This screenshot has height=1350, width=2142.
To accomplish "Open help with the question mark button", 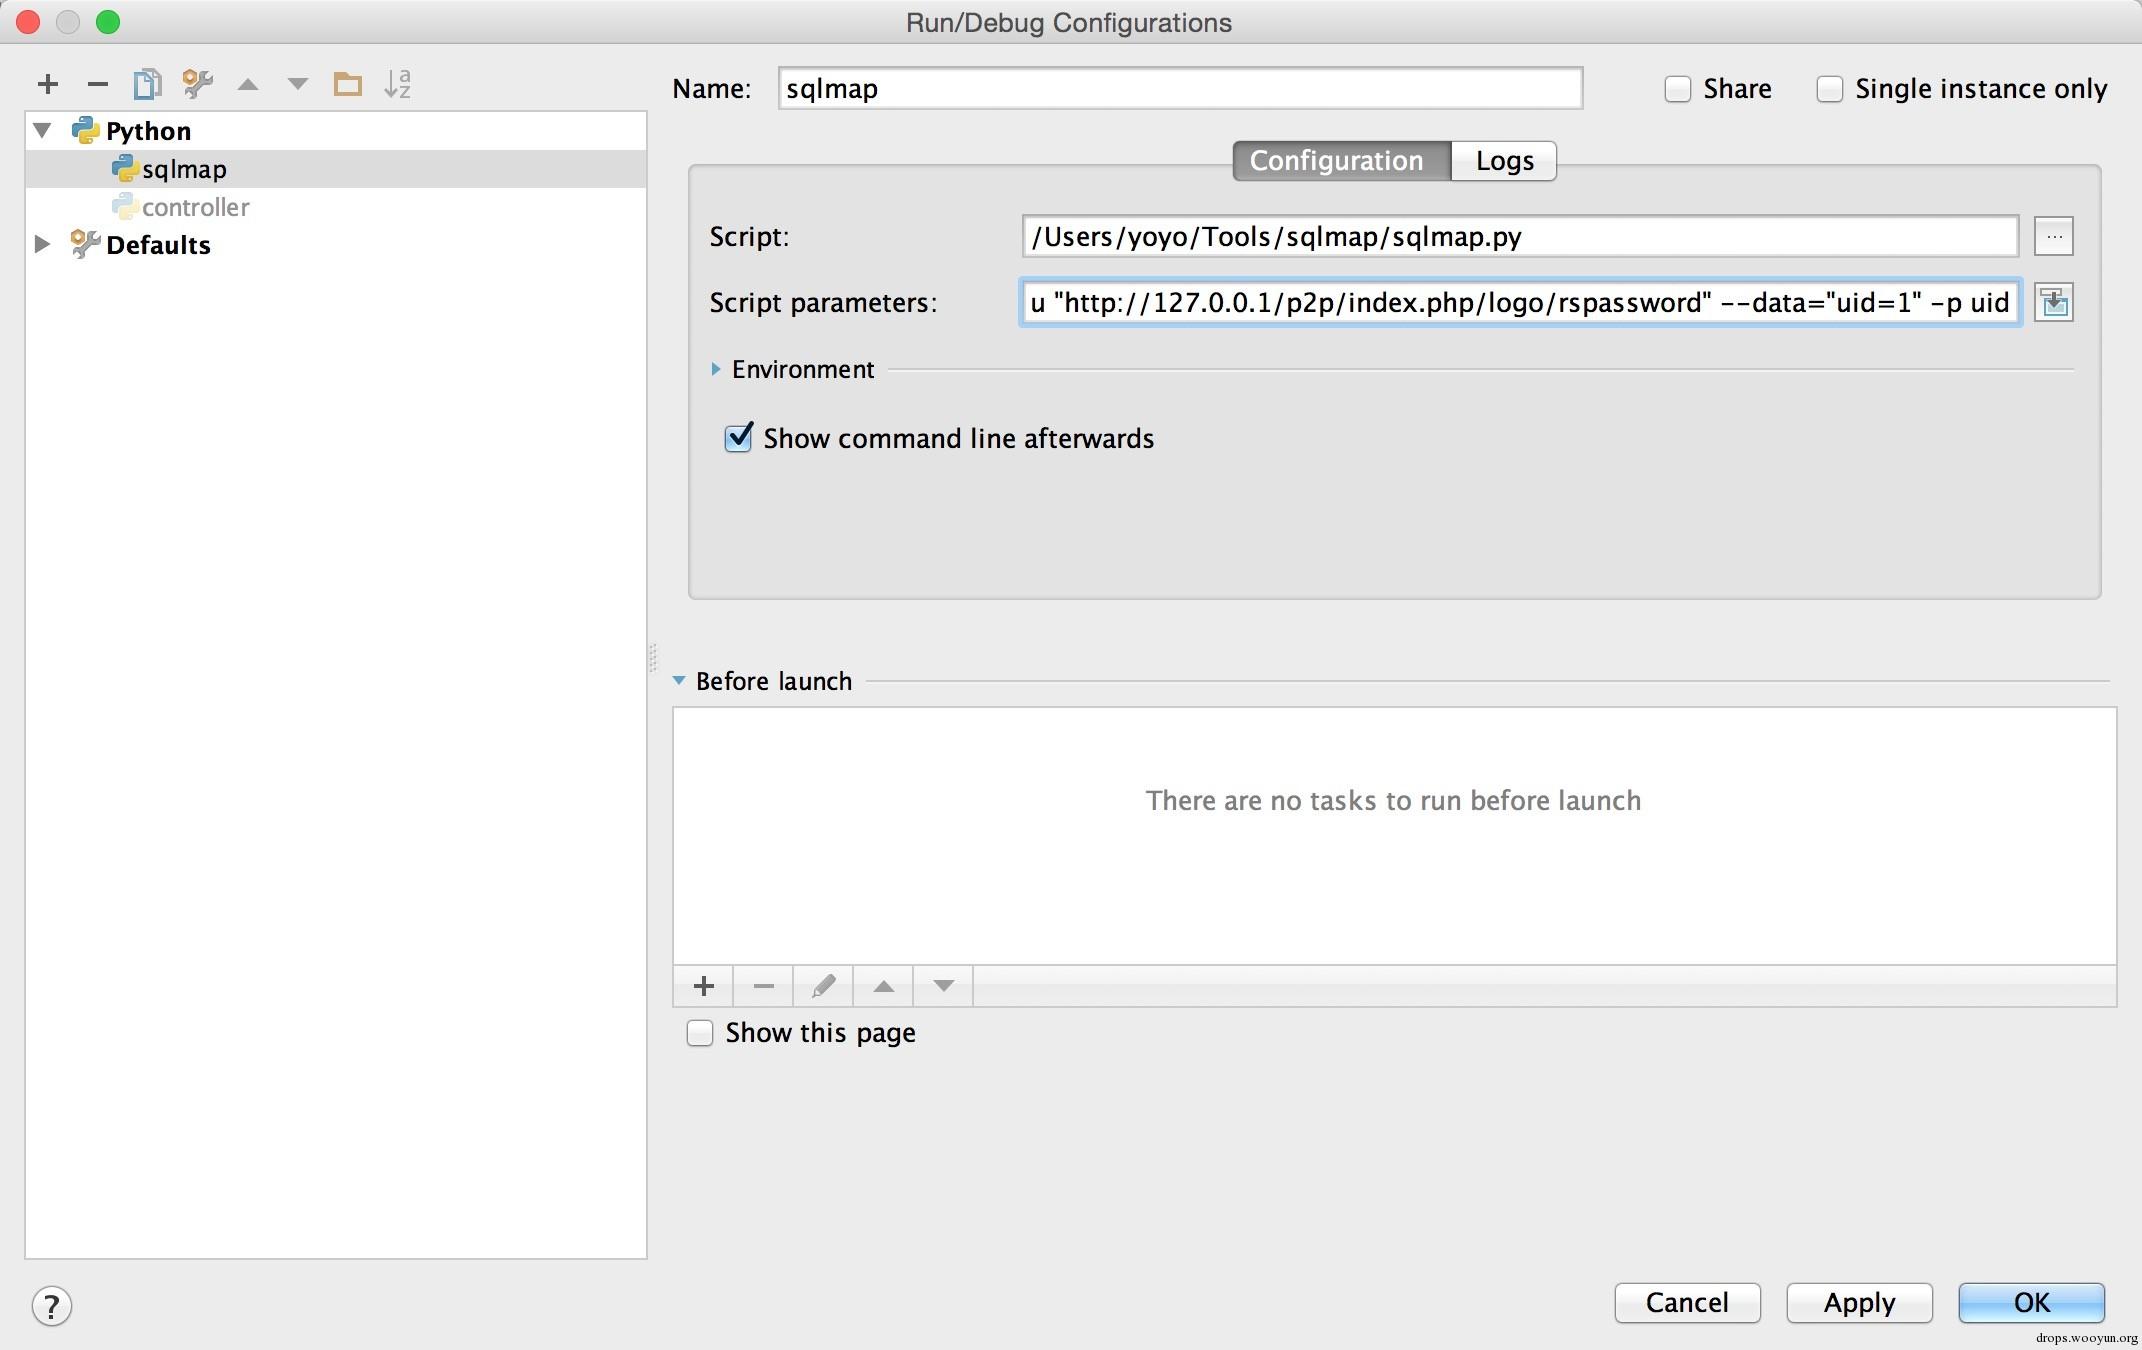I will (x=52, y=1305).
